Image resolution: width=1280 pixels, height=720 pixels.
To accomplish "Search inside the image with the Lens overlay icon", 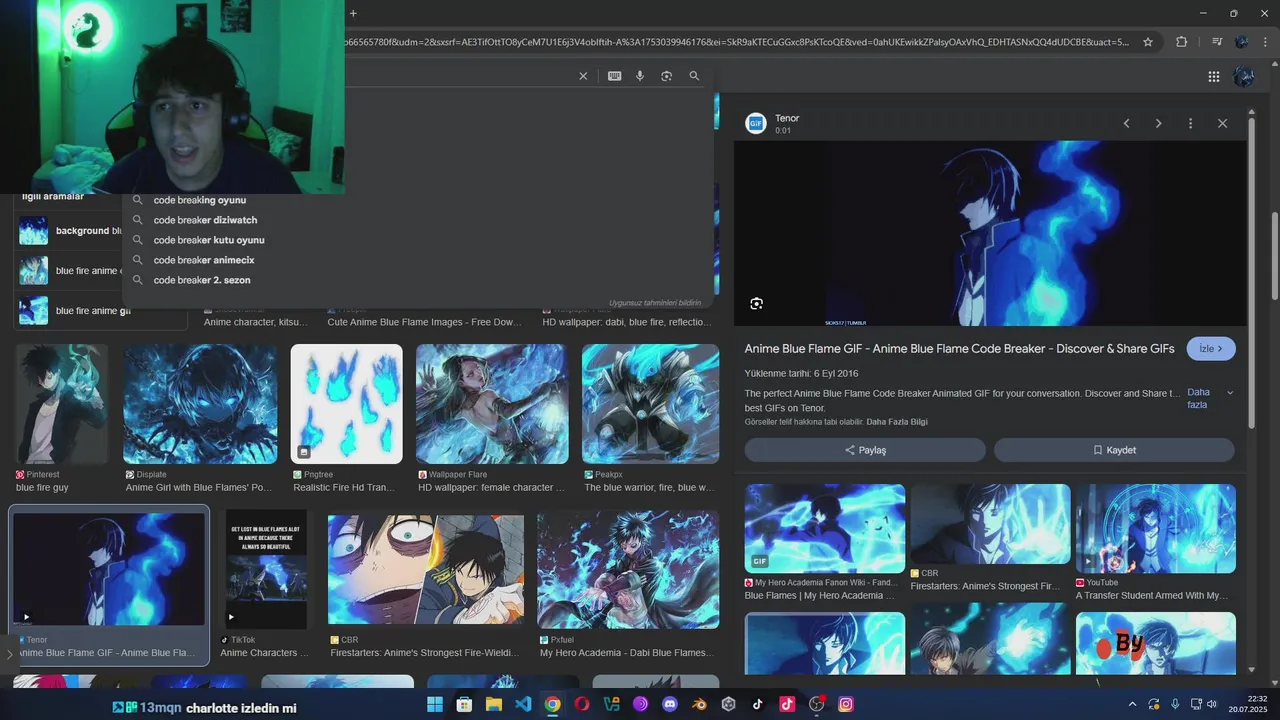I will coord(756,303).
